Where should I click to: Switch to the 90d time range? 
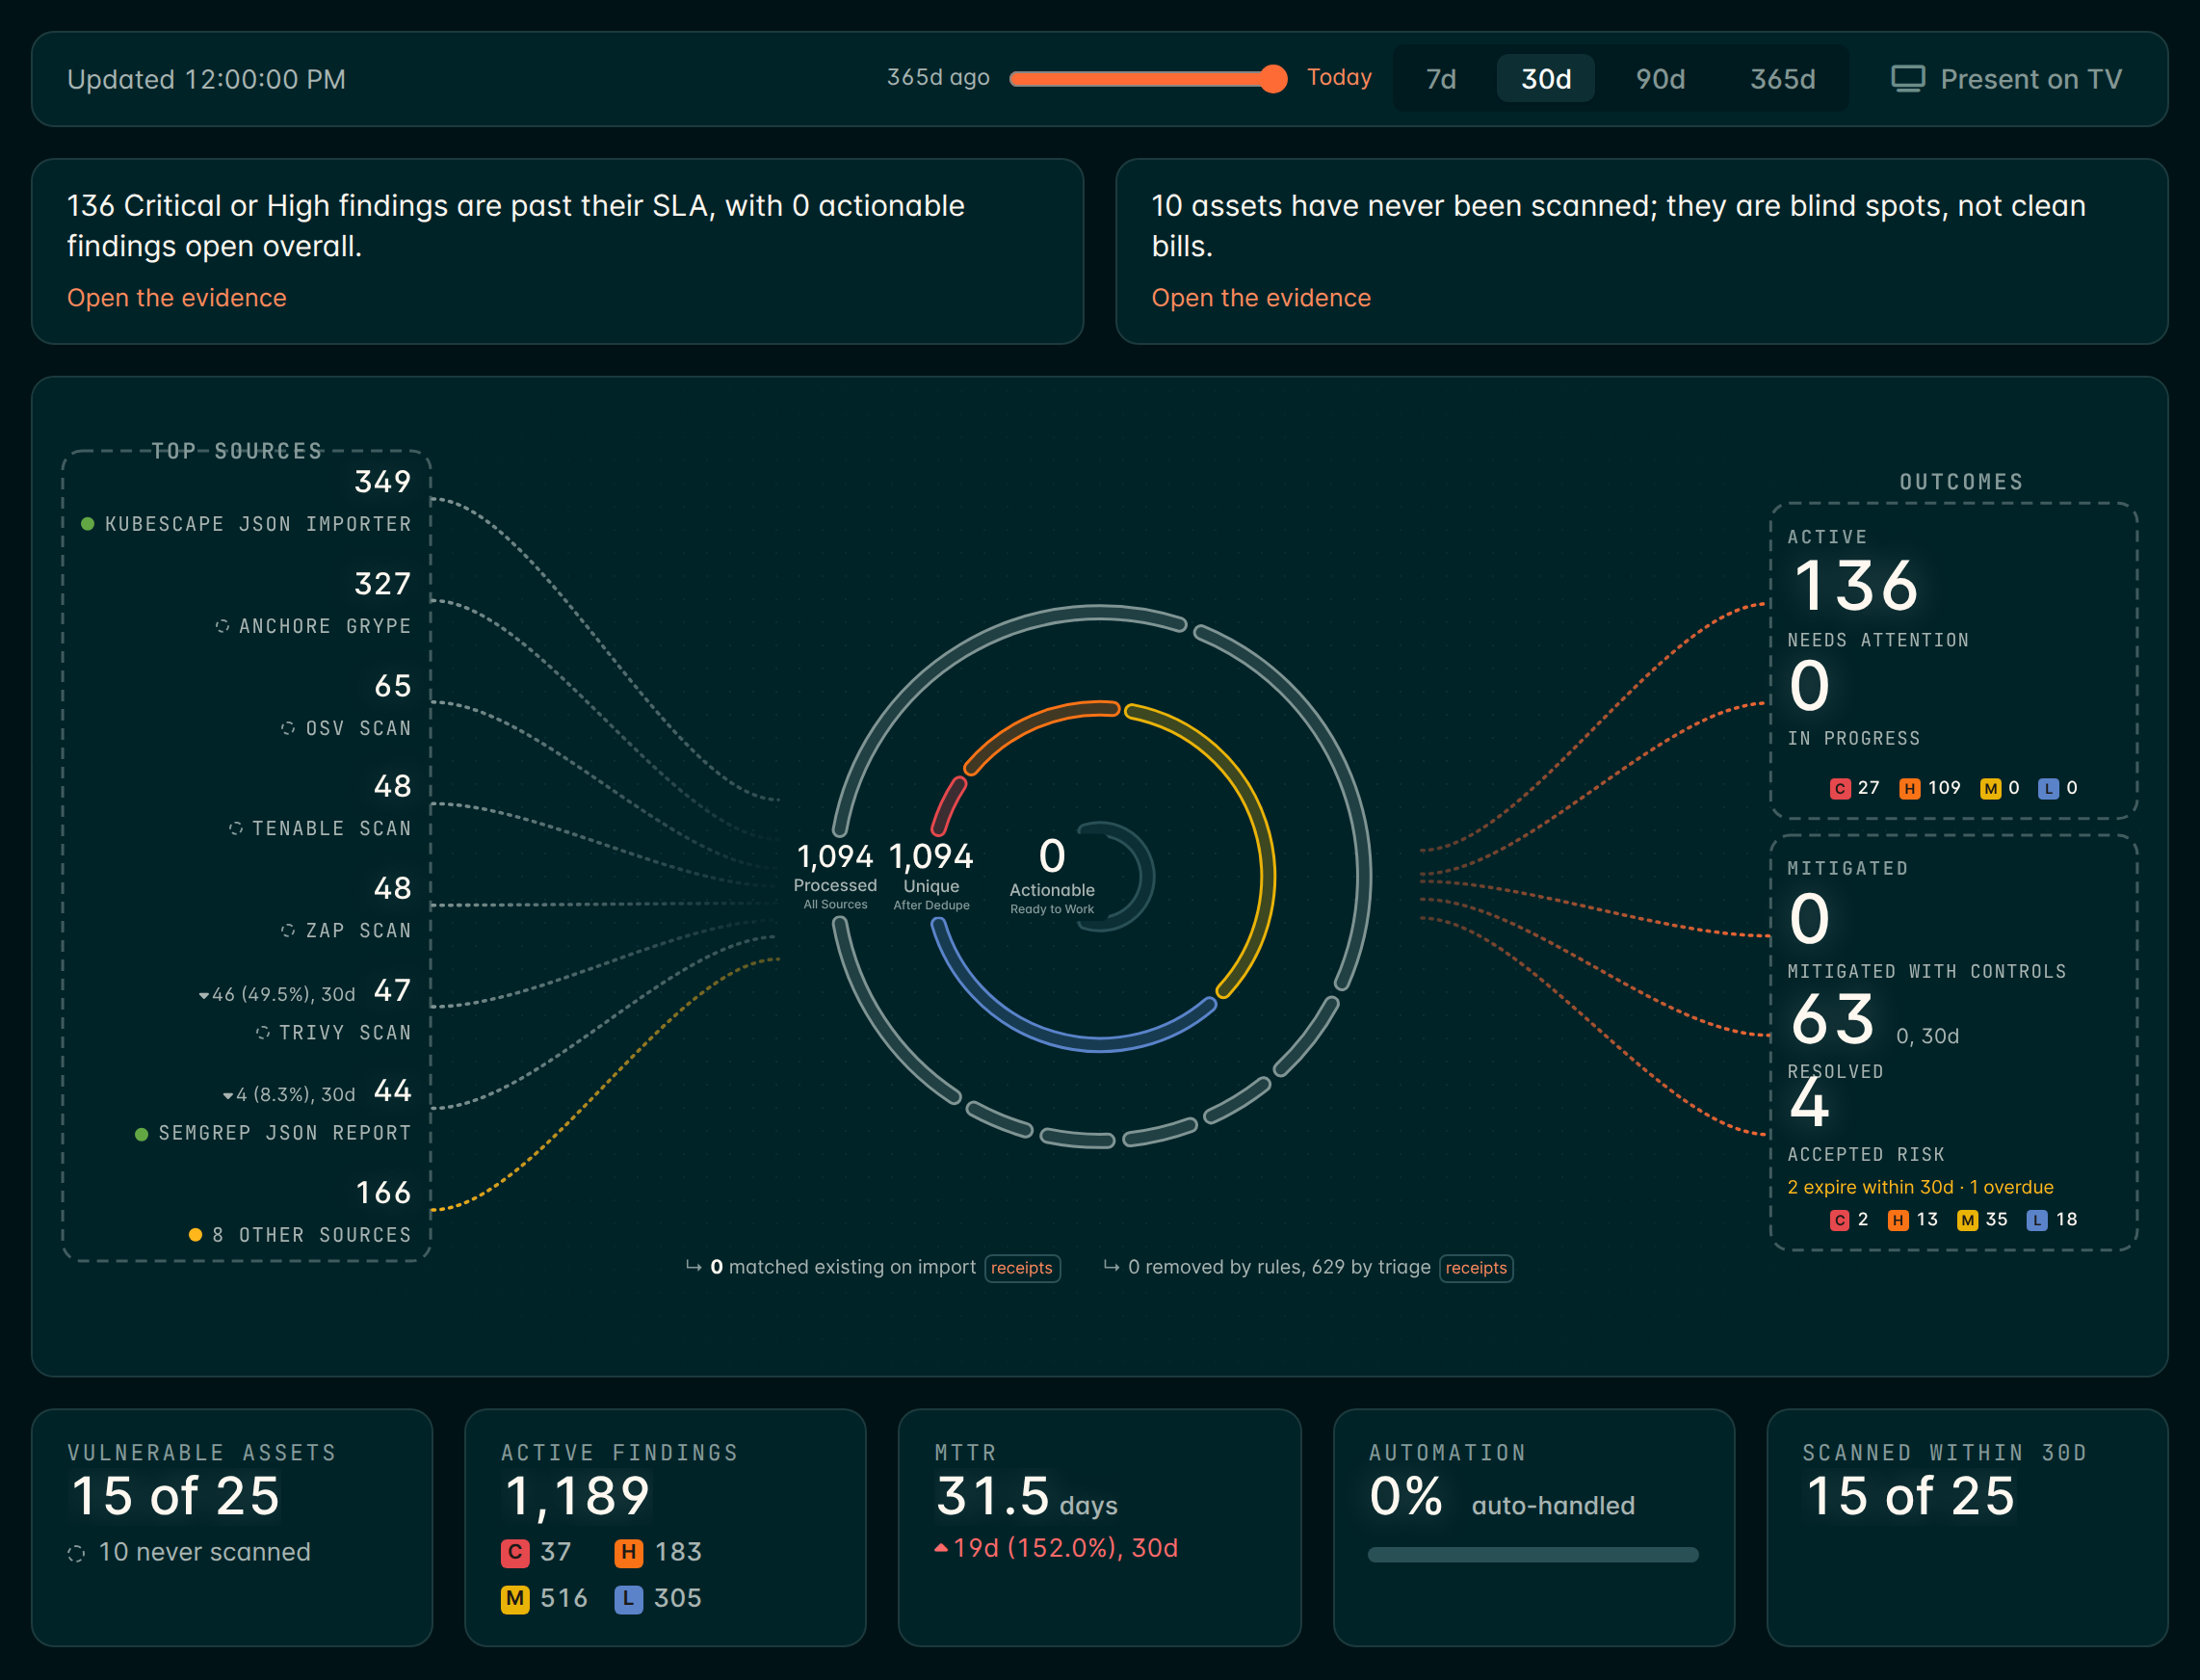(x=1660, y=79)
